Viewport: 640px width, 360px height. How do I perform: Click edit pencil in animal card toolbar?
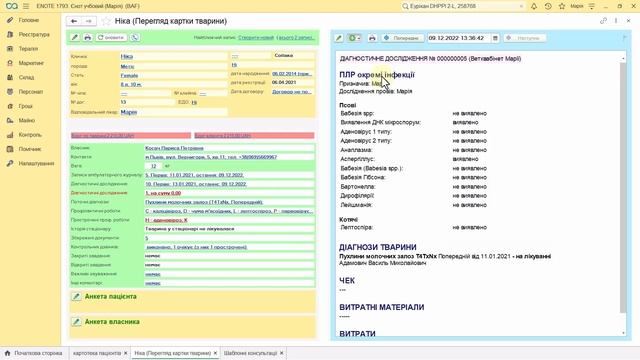(75, 38)
